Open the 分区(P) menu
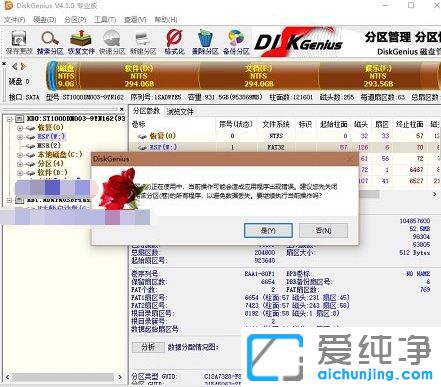 [75, 20]
